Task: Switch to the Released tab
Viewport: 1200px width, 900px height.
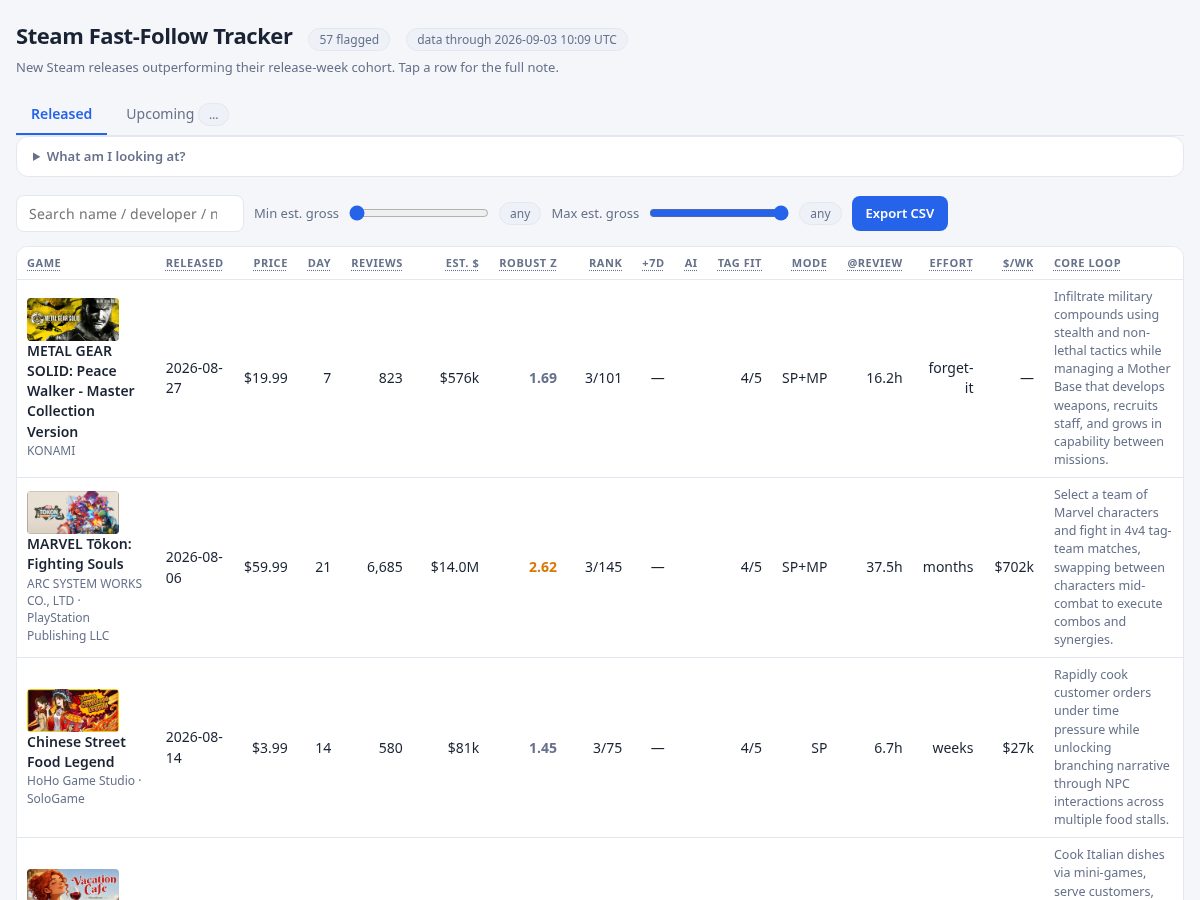Action: (x=61, y=114)
